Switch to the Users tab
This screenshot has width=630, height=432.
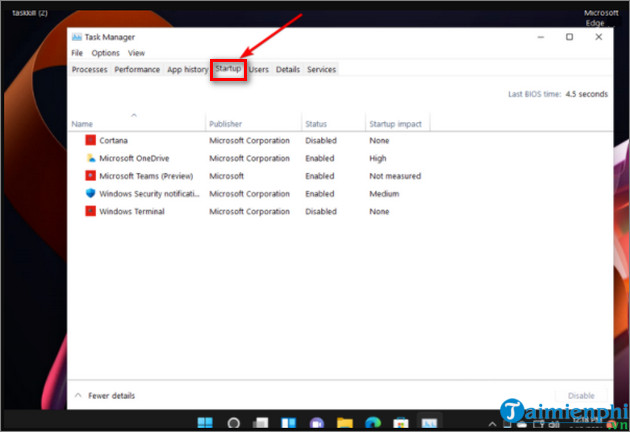pyautogui.click(x=258, y=70)
